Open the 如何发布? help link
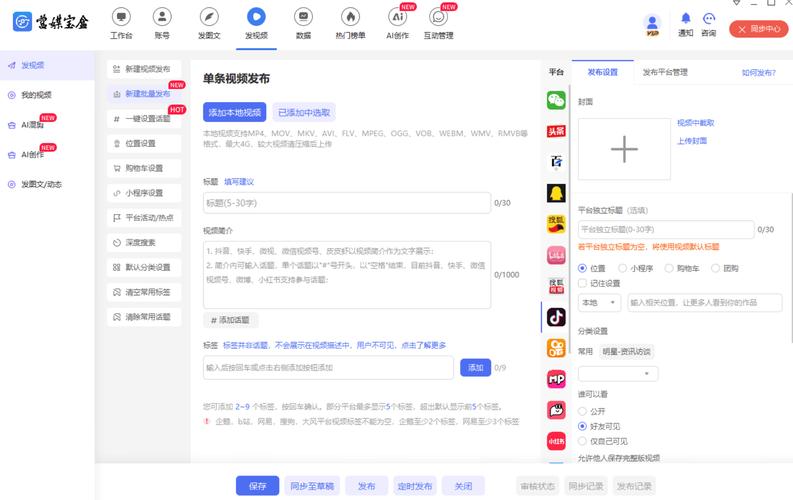 pos(759,73)
